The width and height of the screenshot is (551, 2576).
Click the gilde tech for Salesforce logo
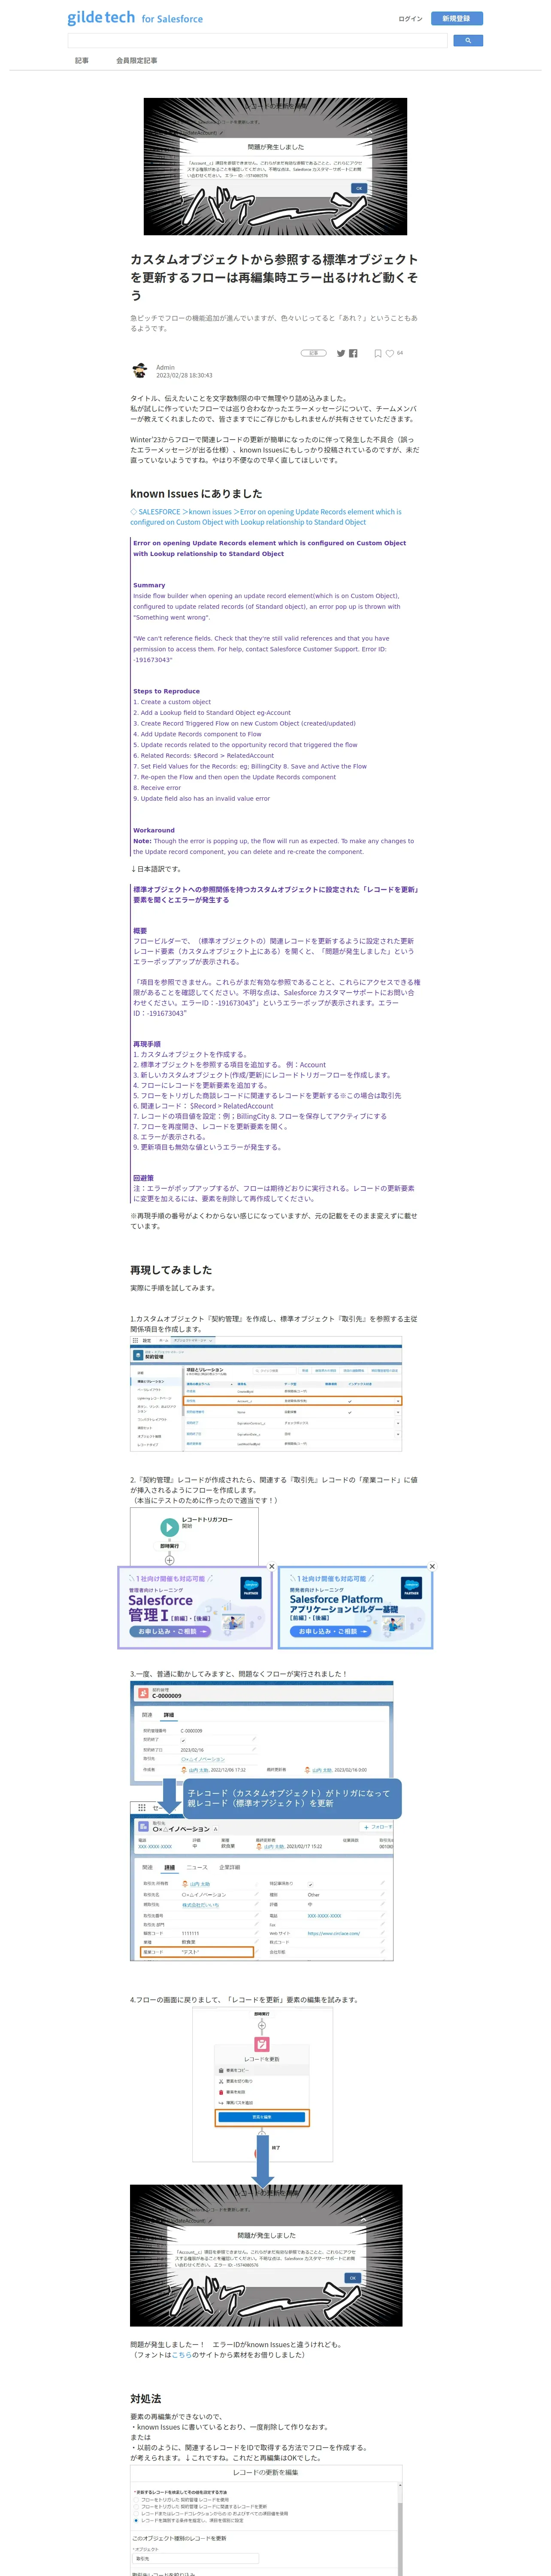(135, 18)
